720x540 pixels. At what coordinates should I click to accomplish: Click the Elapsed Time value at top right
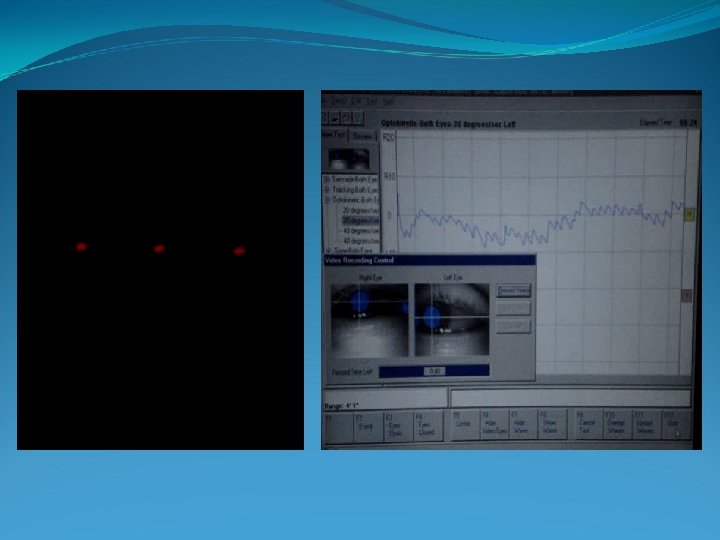[x=688, y=123]
